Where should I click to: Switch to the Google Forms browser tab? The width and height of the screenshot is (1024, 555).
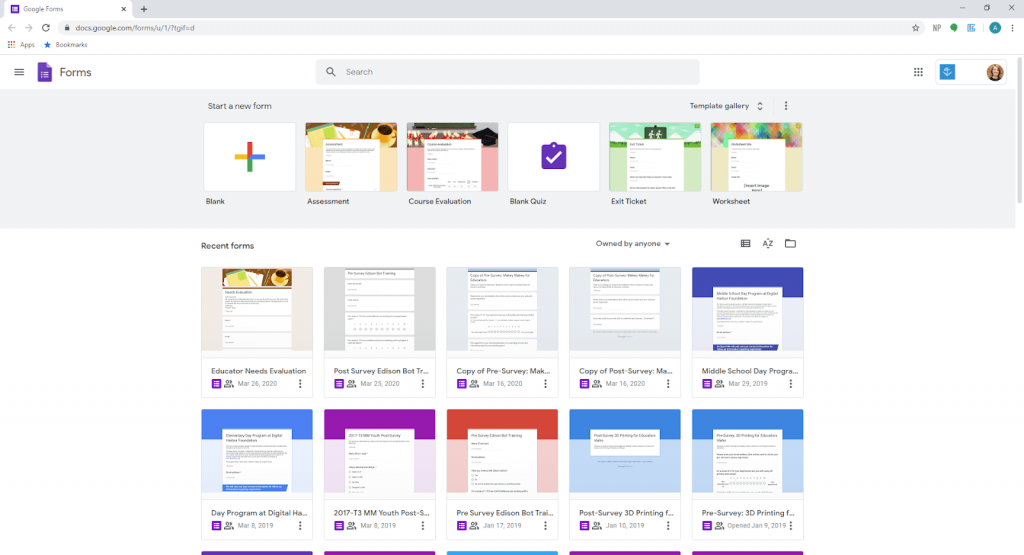coord(68,9)
